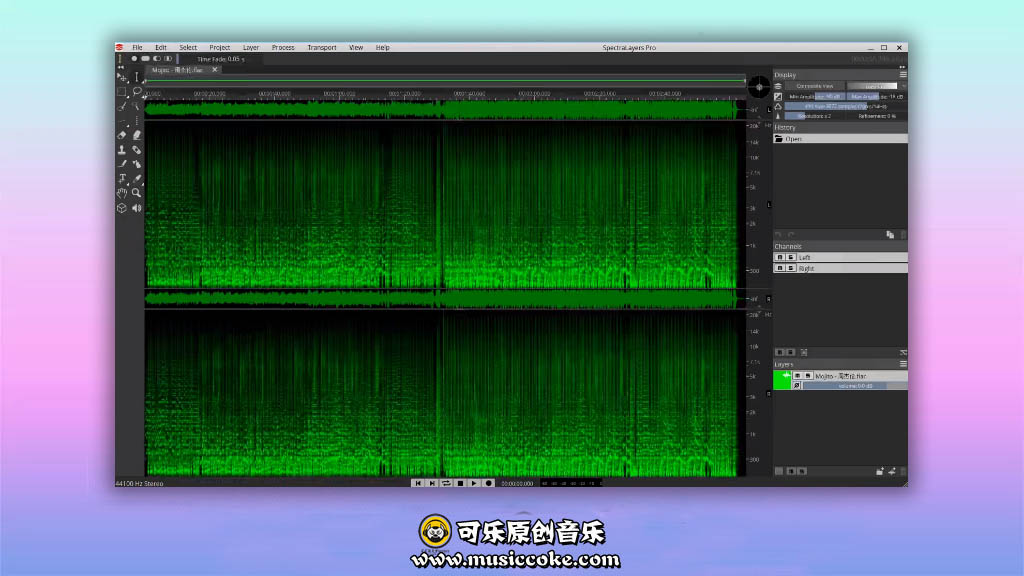Open the Layers panel options menu
Screen dimensions: 1024x576
pyautogui.click(x=903, y=364)
